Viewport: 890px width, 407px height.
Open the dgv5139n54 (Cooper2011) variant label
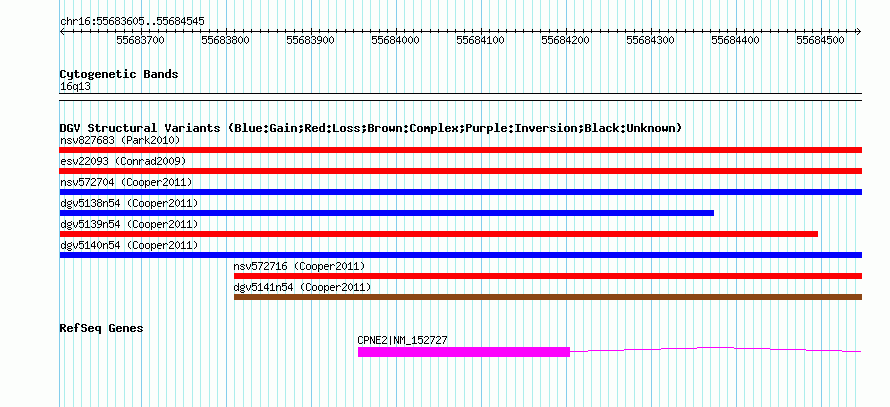tap(129, 224)
